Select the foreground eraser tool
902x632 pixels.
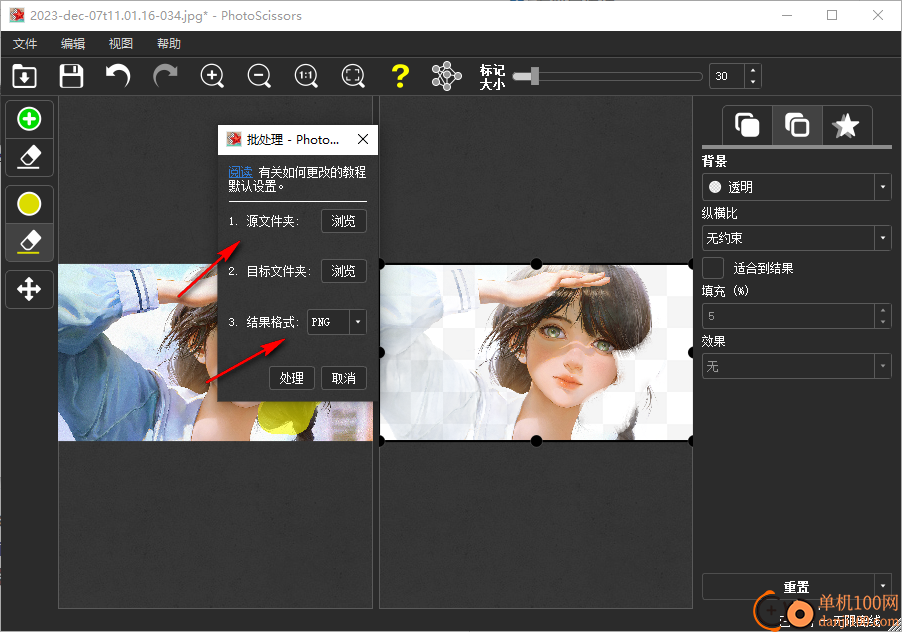29,157
